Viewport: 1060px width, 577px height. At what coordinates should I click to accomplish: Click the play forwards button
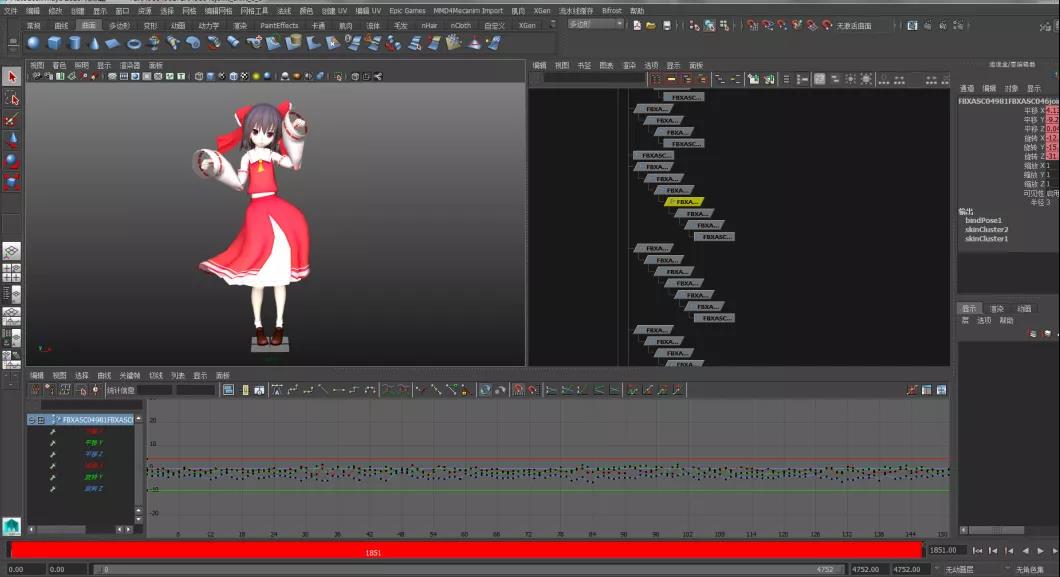(x=1041, y=551)
